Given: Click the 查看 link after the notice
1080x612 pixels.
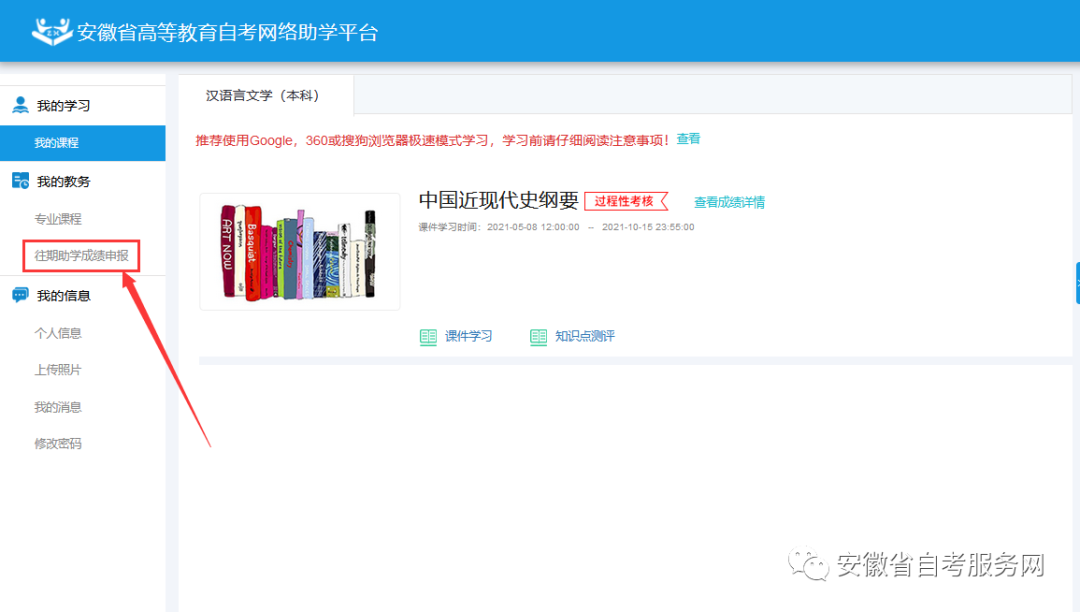Looking at the screenshot, I should (x=688, y=139).
